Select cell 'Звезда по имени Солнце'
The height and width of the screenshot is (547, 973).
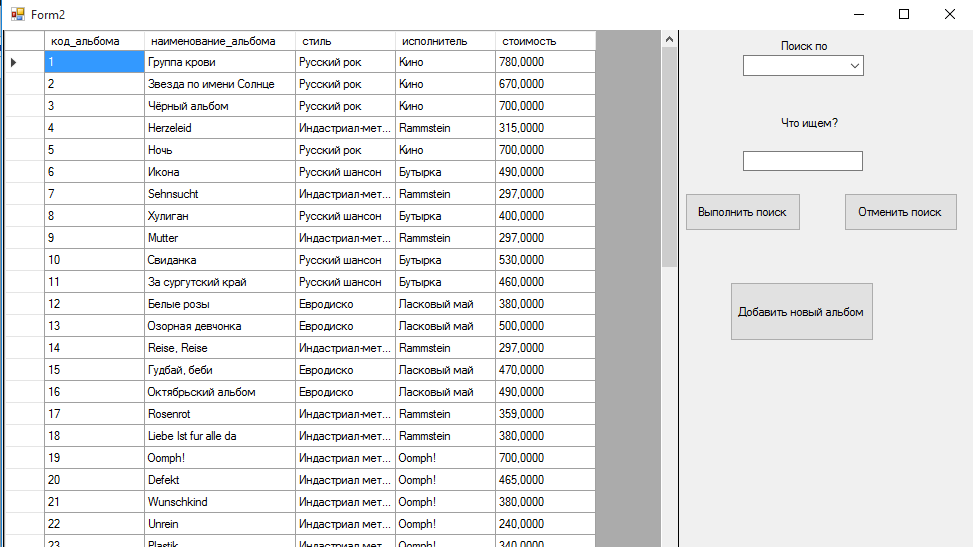220,84
